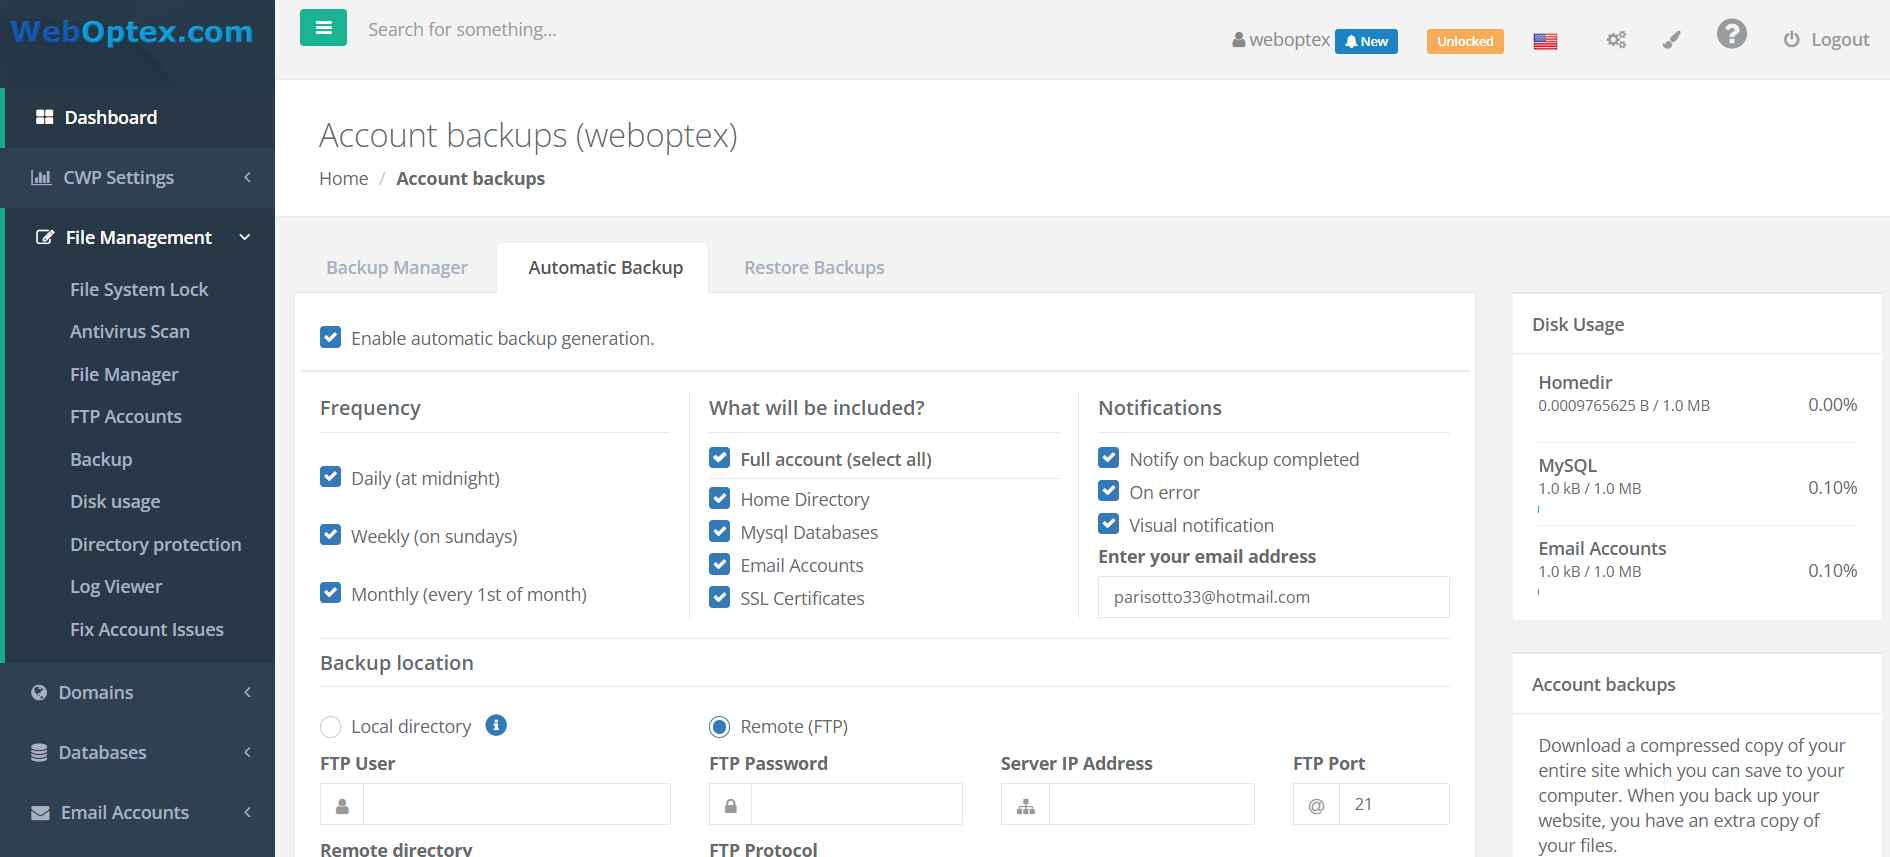Click the paintbrush theme icon
1890x857 pixels.
pos(1671,40)
